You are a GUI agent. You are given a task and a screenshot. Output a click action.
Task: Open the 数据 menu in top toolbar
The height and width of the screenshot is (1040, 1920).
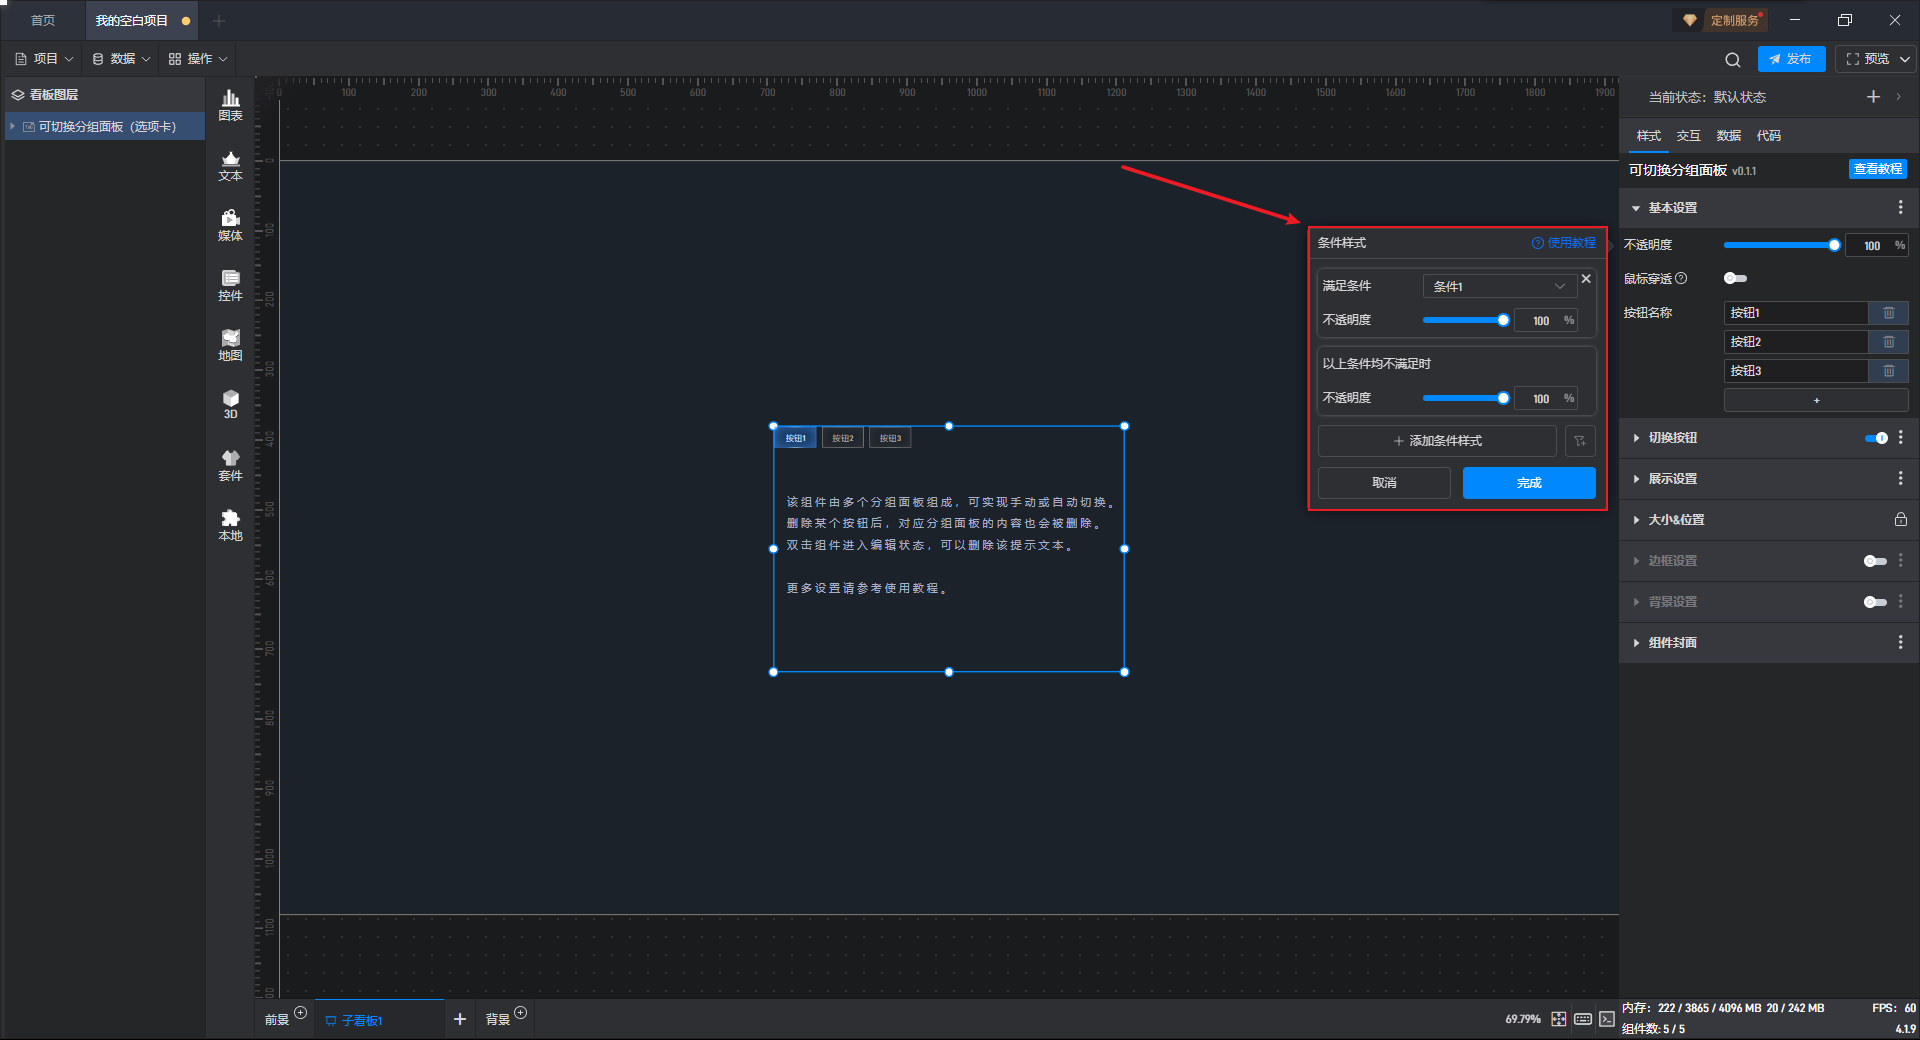click(121, 59)
